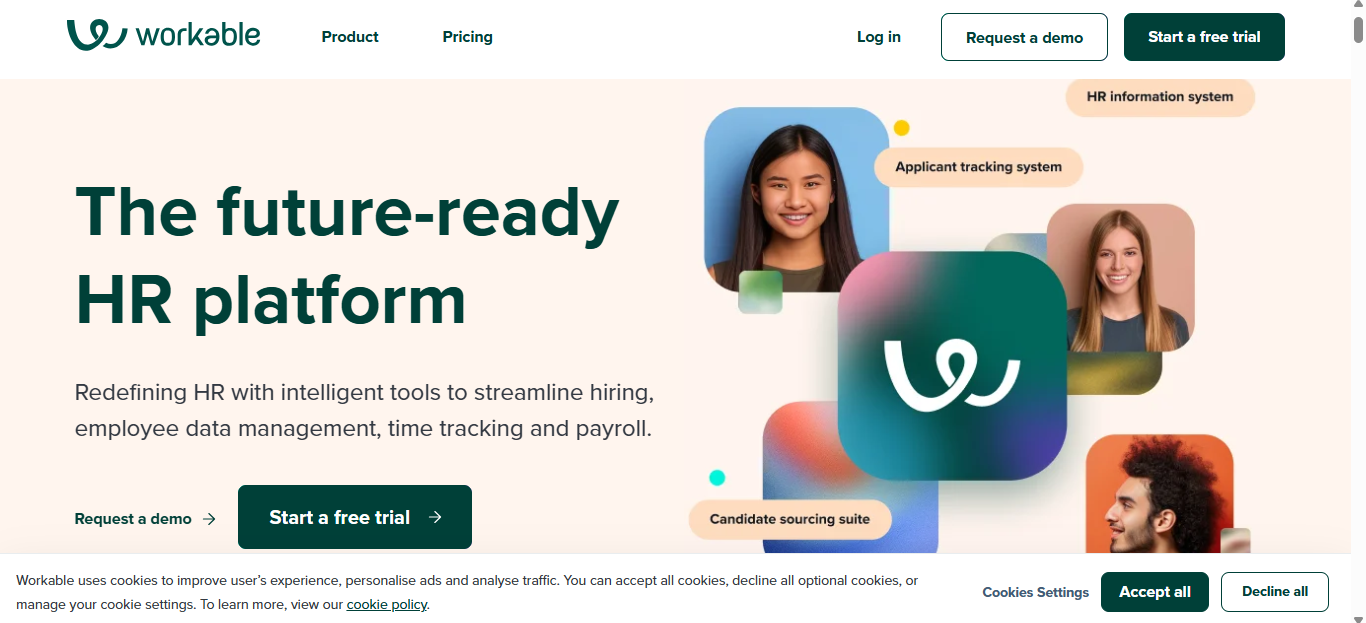Click arrow inside hero Start a free trial

tap(435, 517)
